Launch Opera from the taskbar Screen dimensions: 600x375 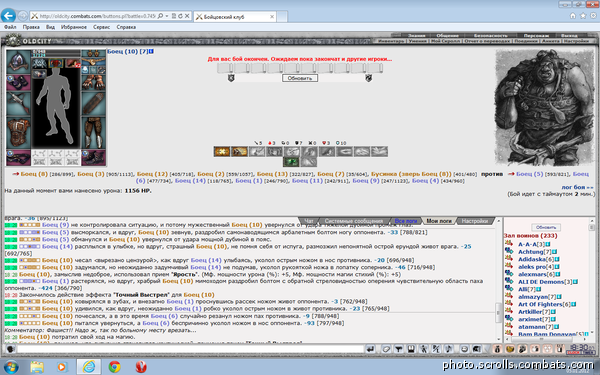point(141,367)
